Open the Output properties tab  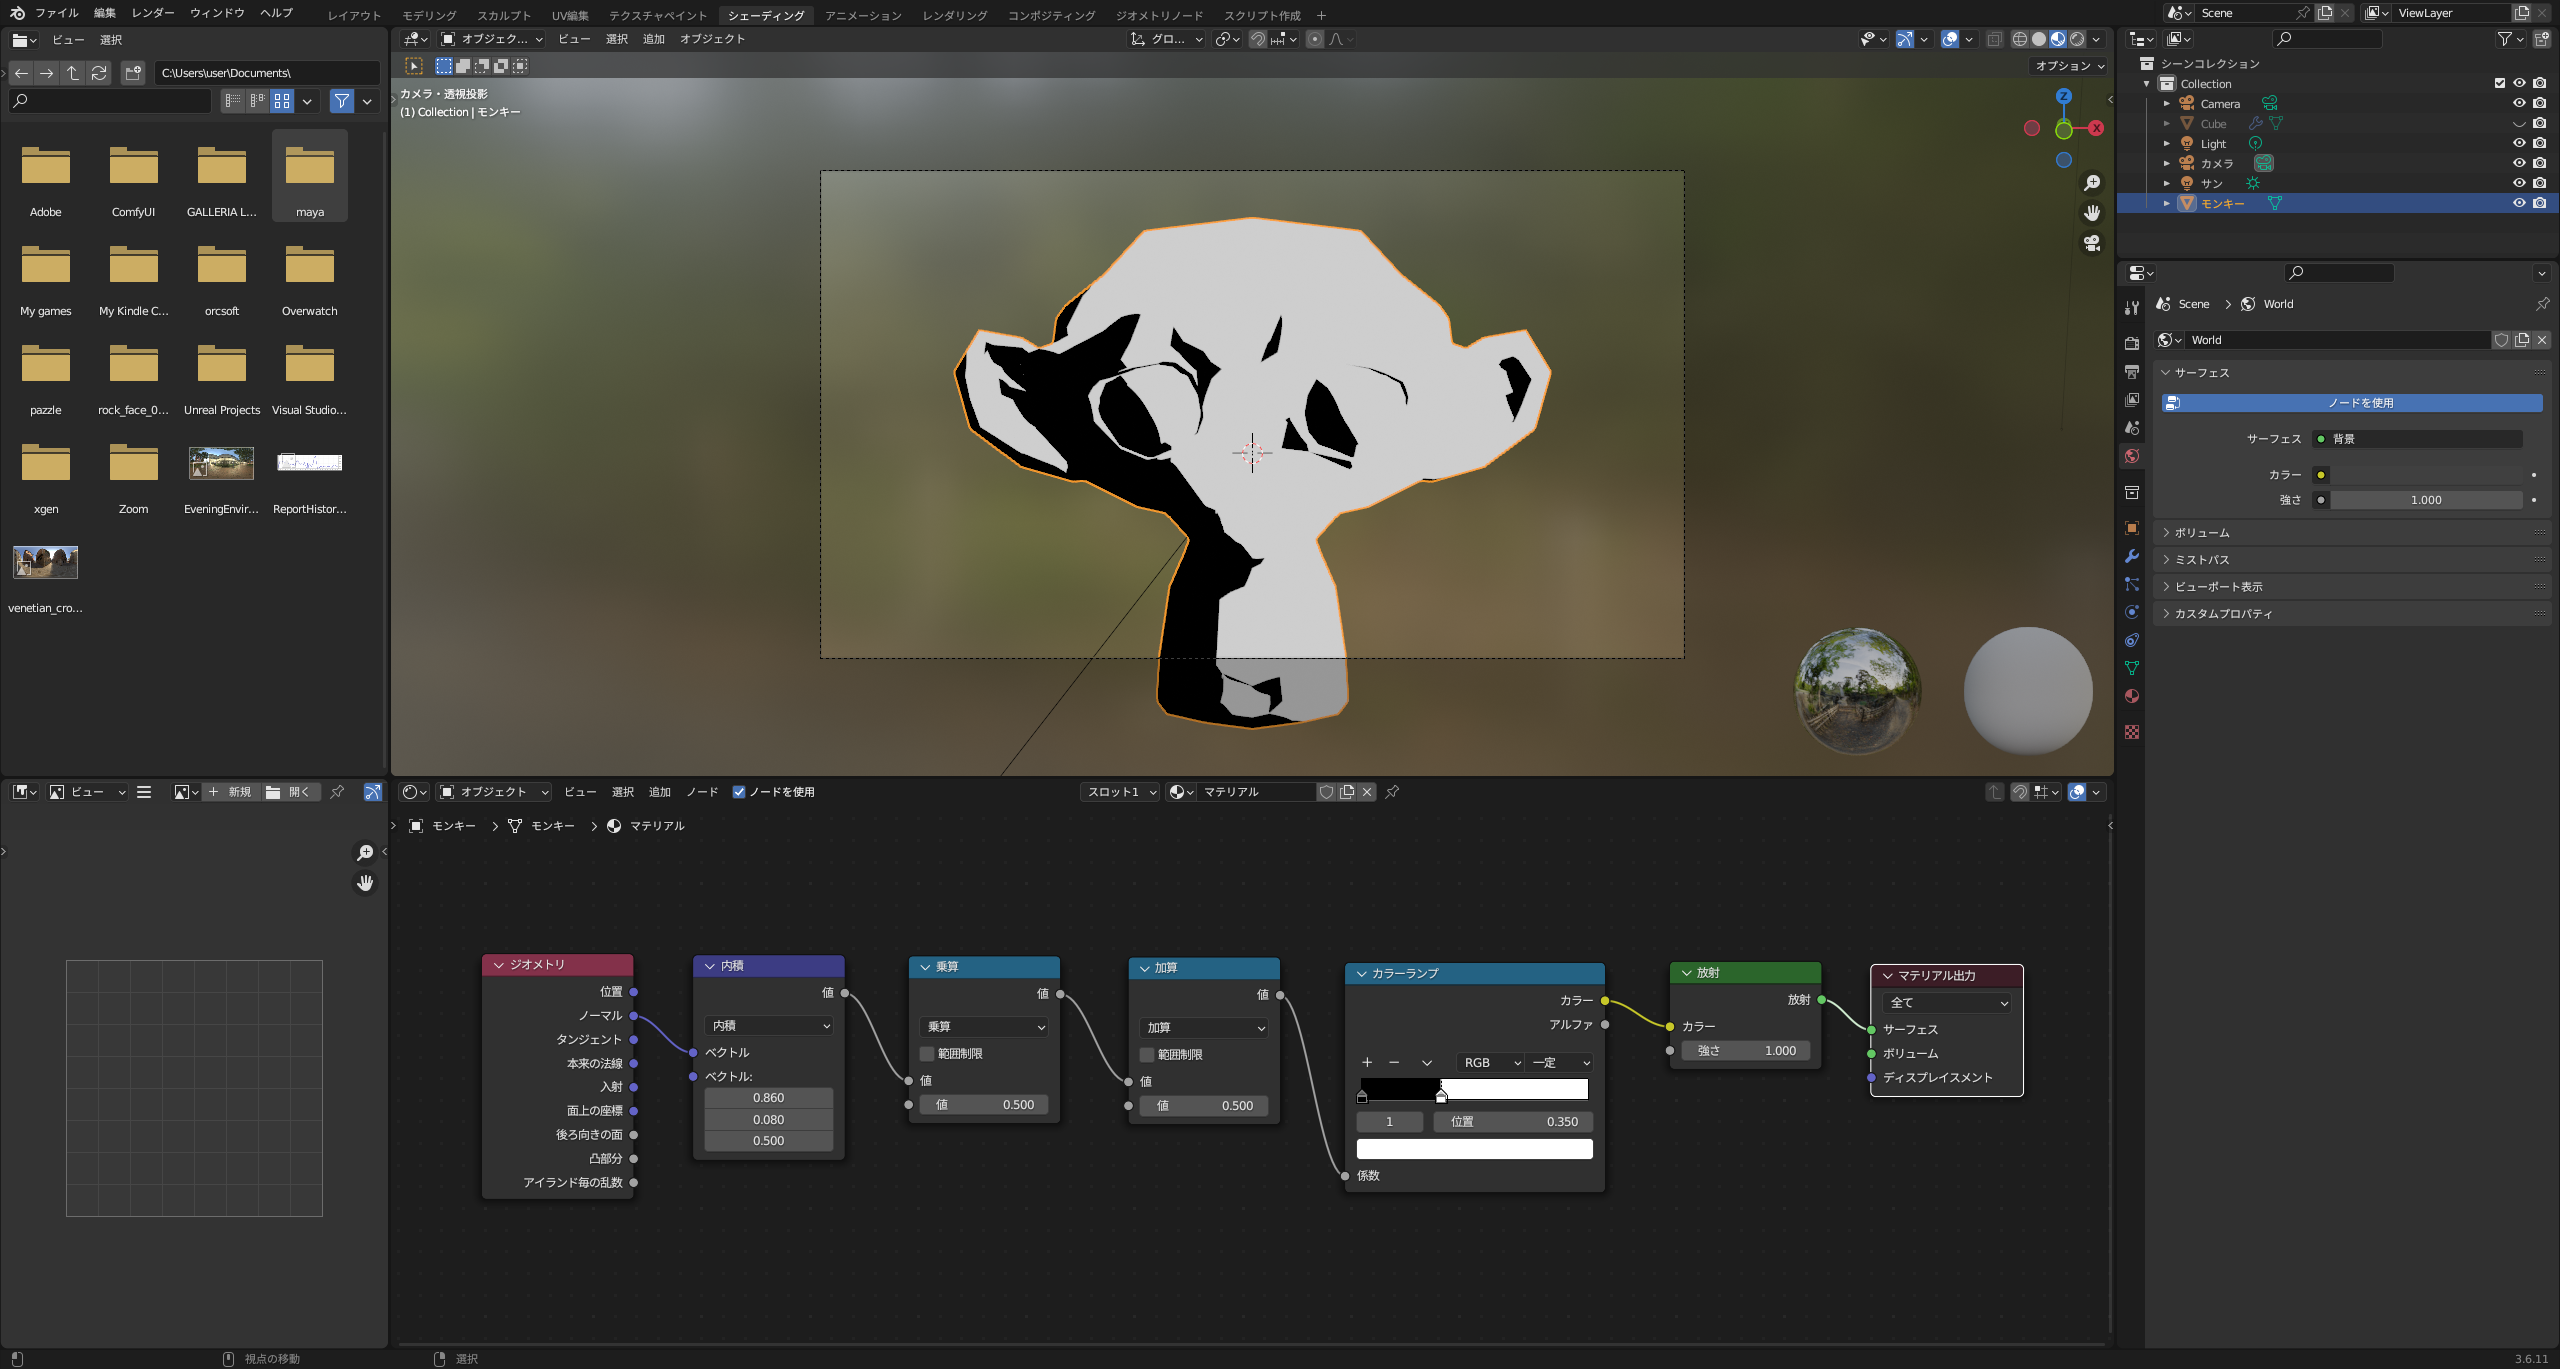point(2132,371)
